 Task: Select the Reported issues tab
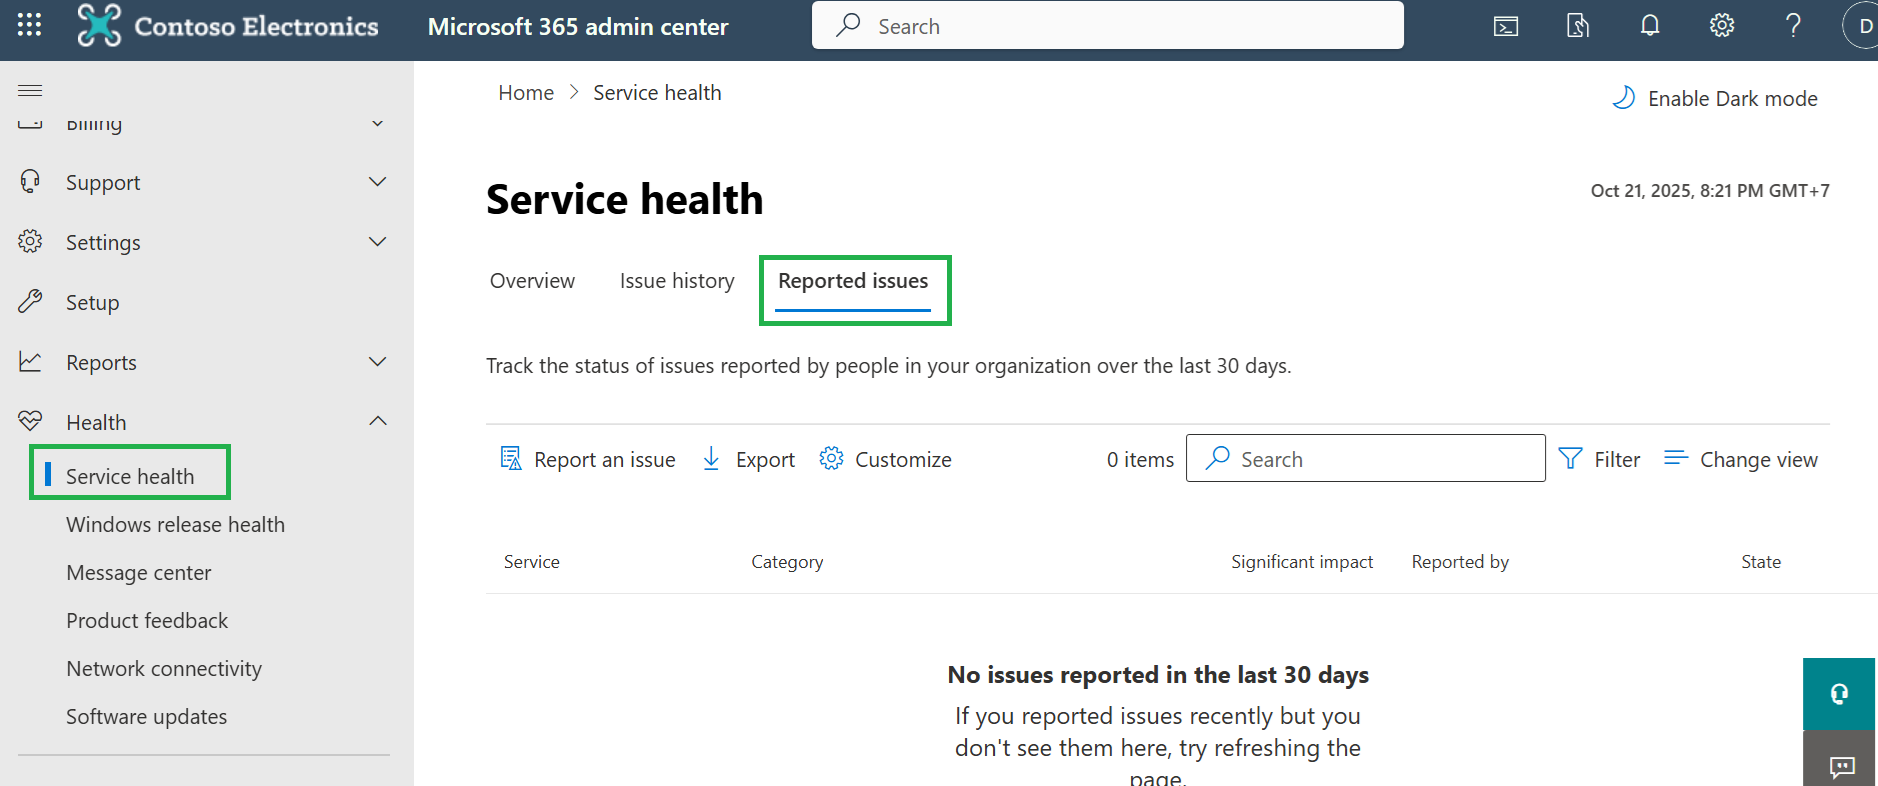pos(853,281)
